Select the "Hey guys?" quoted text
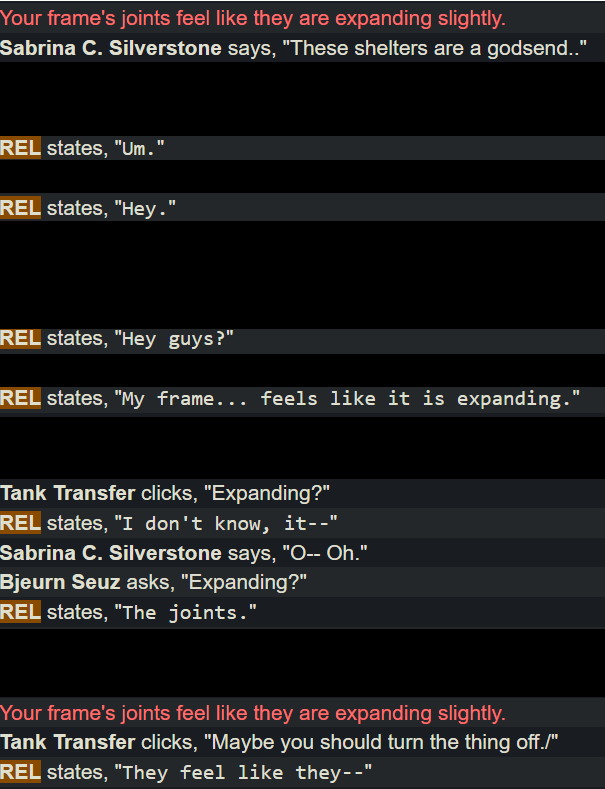Screen dimensions: 605x789 [174, 339]
